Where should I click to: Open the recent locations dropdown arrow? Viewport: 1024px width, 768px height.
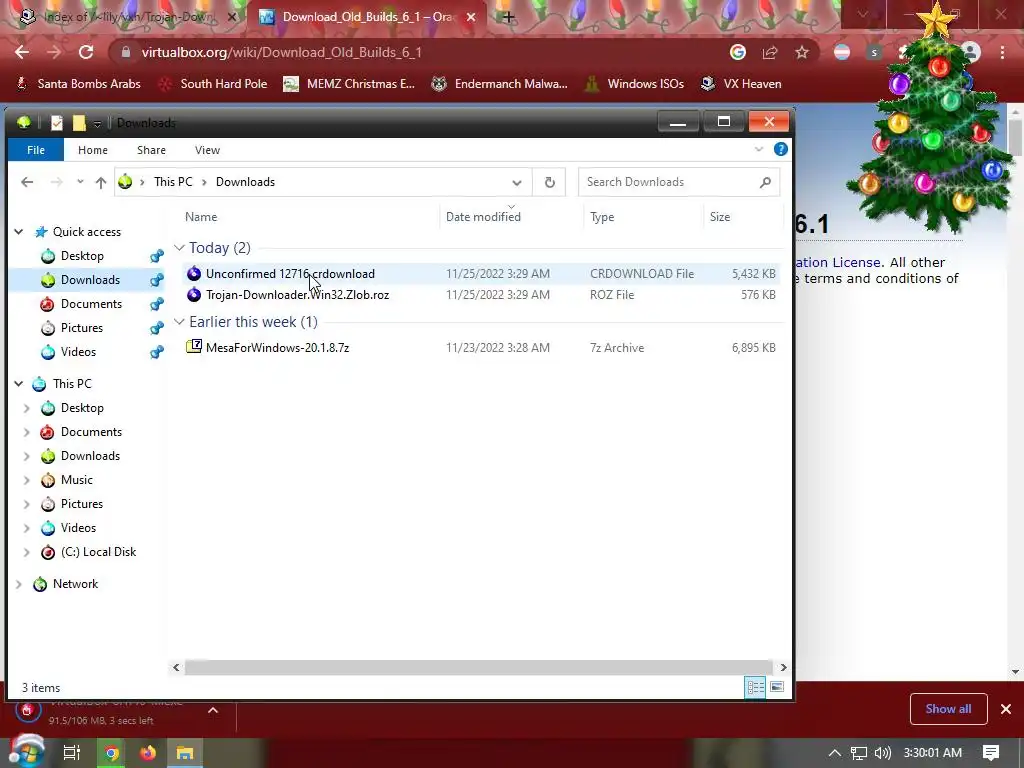coord(80,182)
